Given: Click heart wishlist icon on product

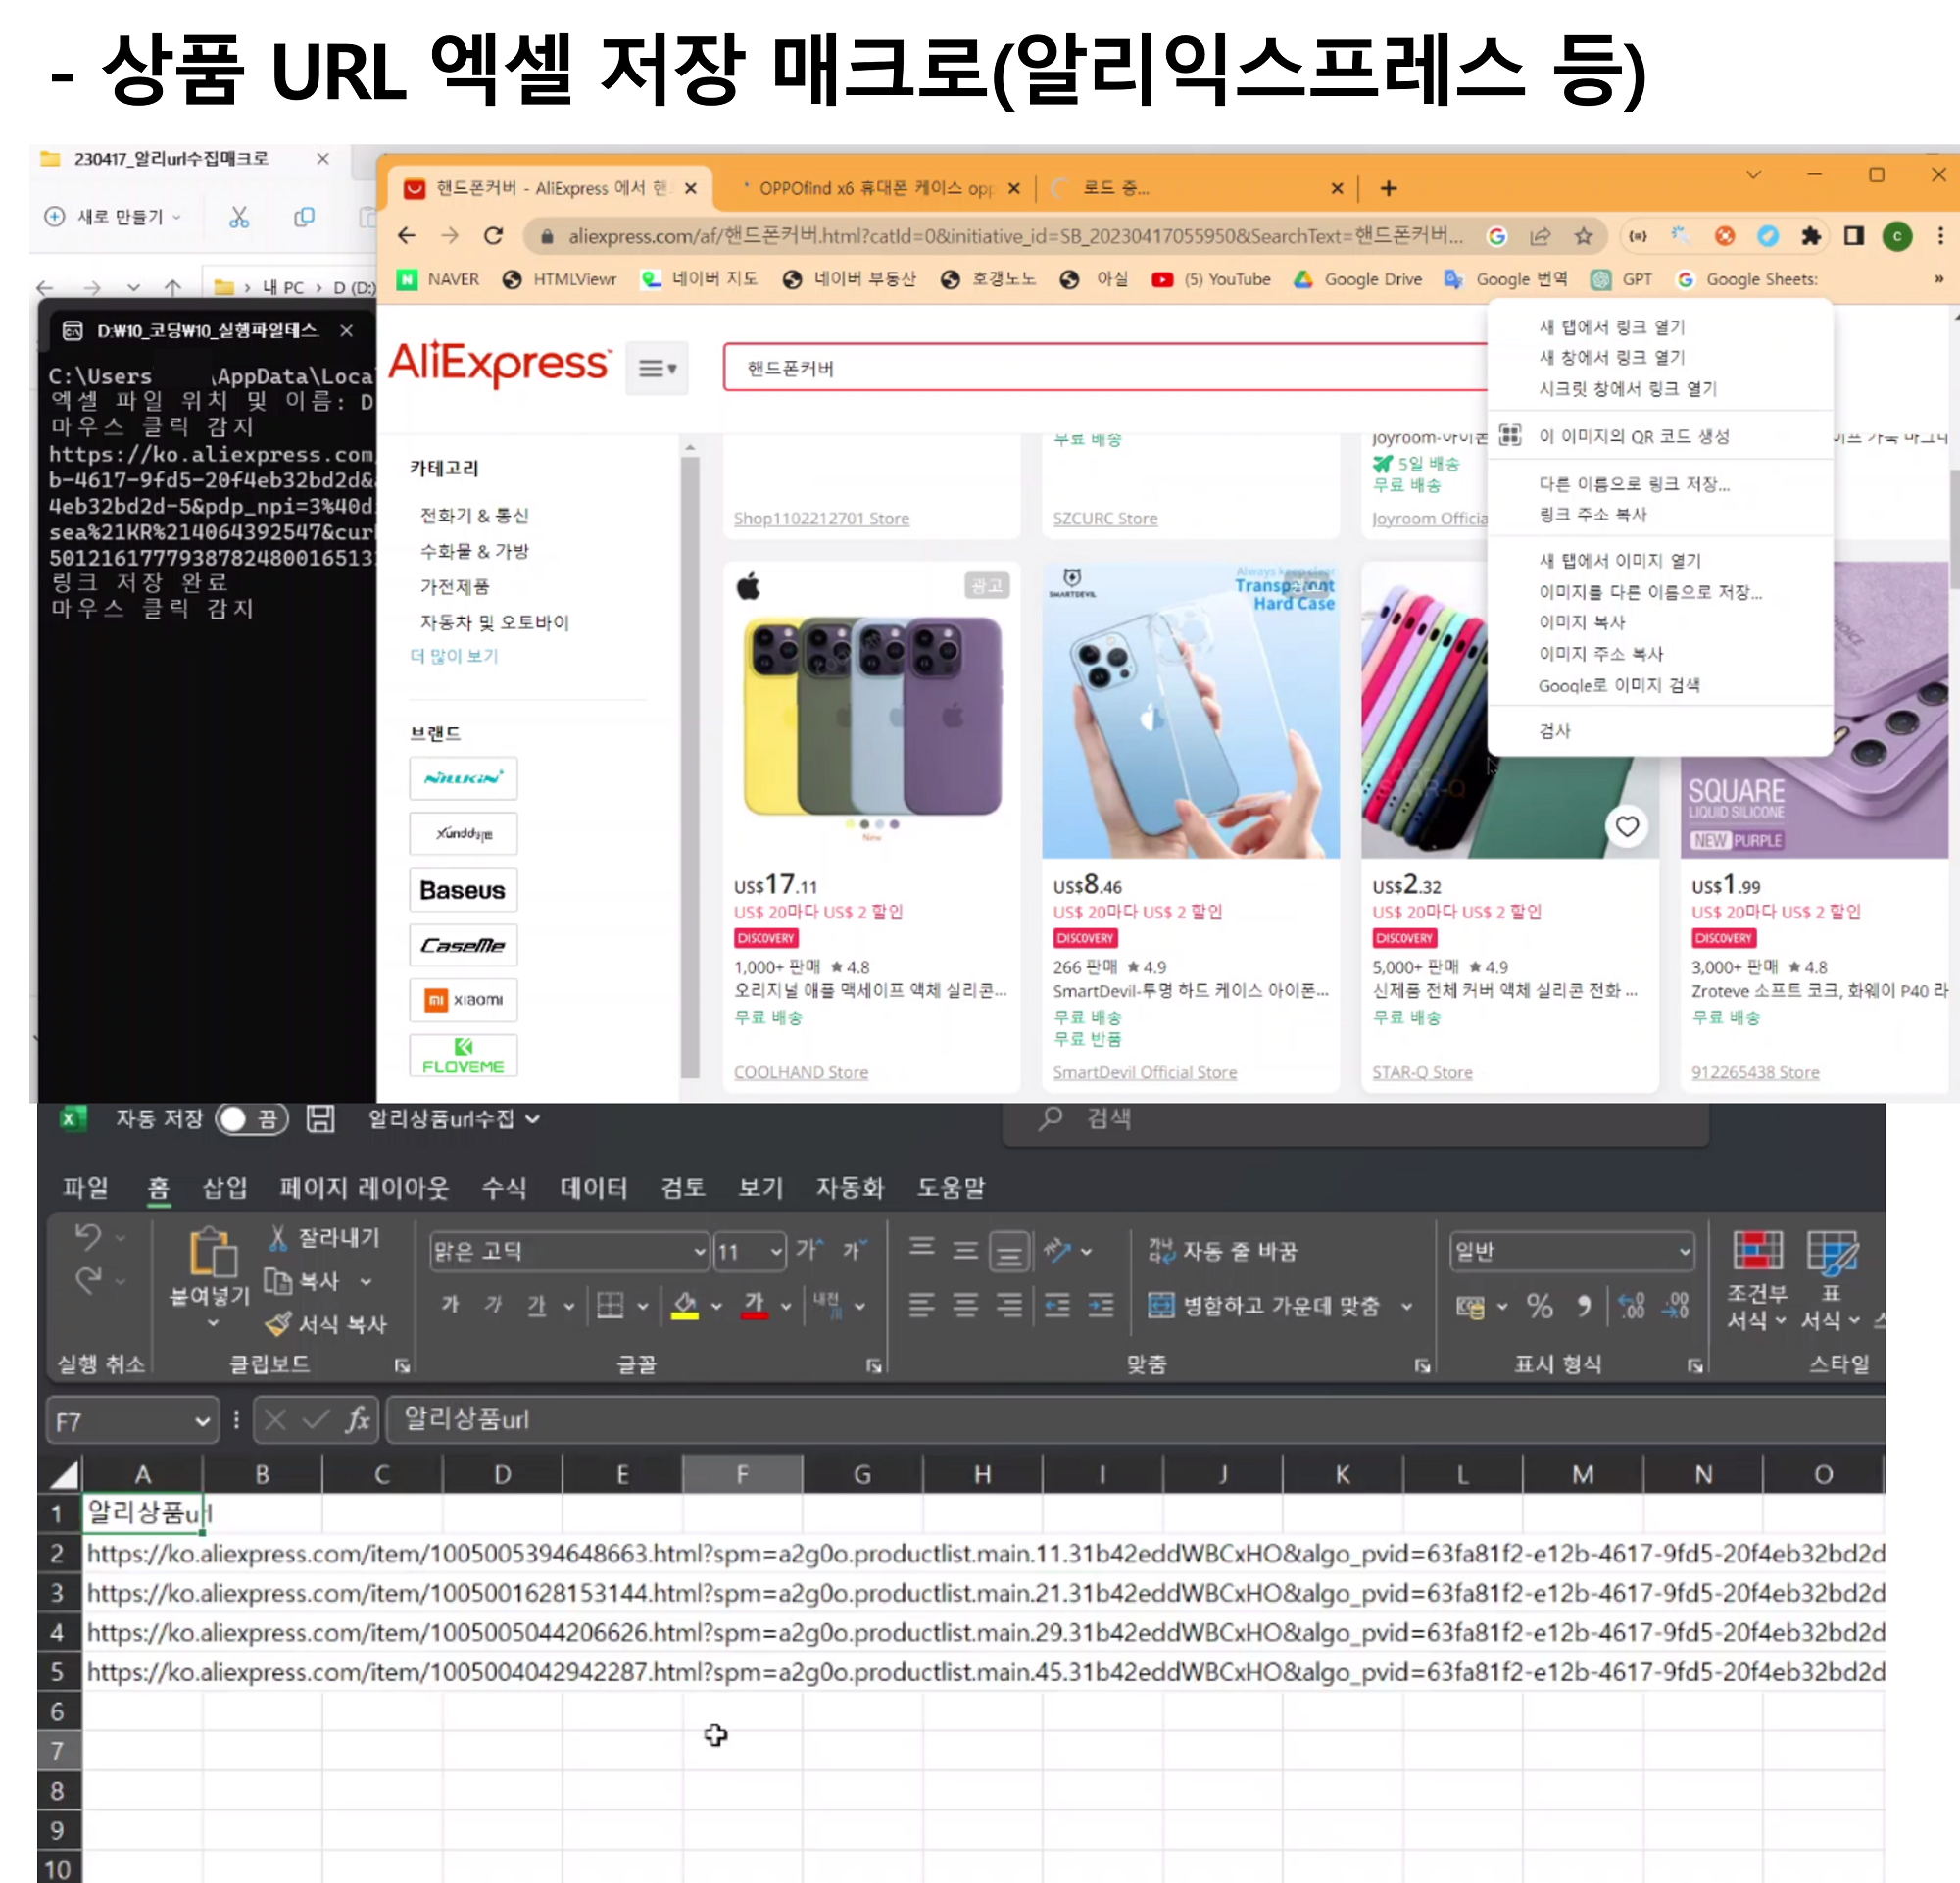Looking at the screenshot, I should click(x=1627, y=826).
